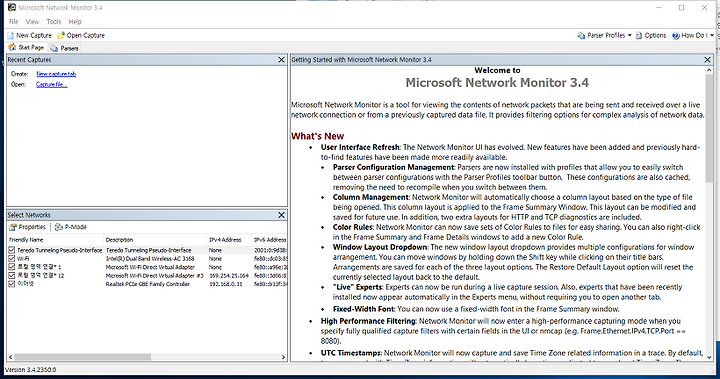Click Realtek PCIe GBE Family Controller description
This screenshot has height=379, width=720.
(147, 284)
